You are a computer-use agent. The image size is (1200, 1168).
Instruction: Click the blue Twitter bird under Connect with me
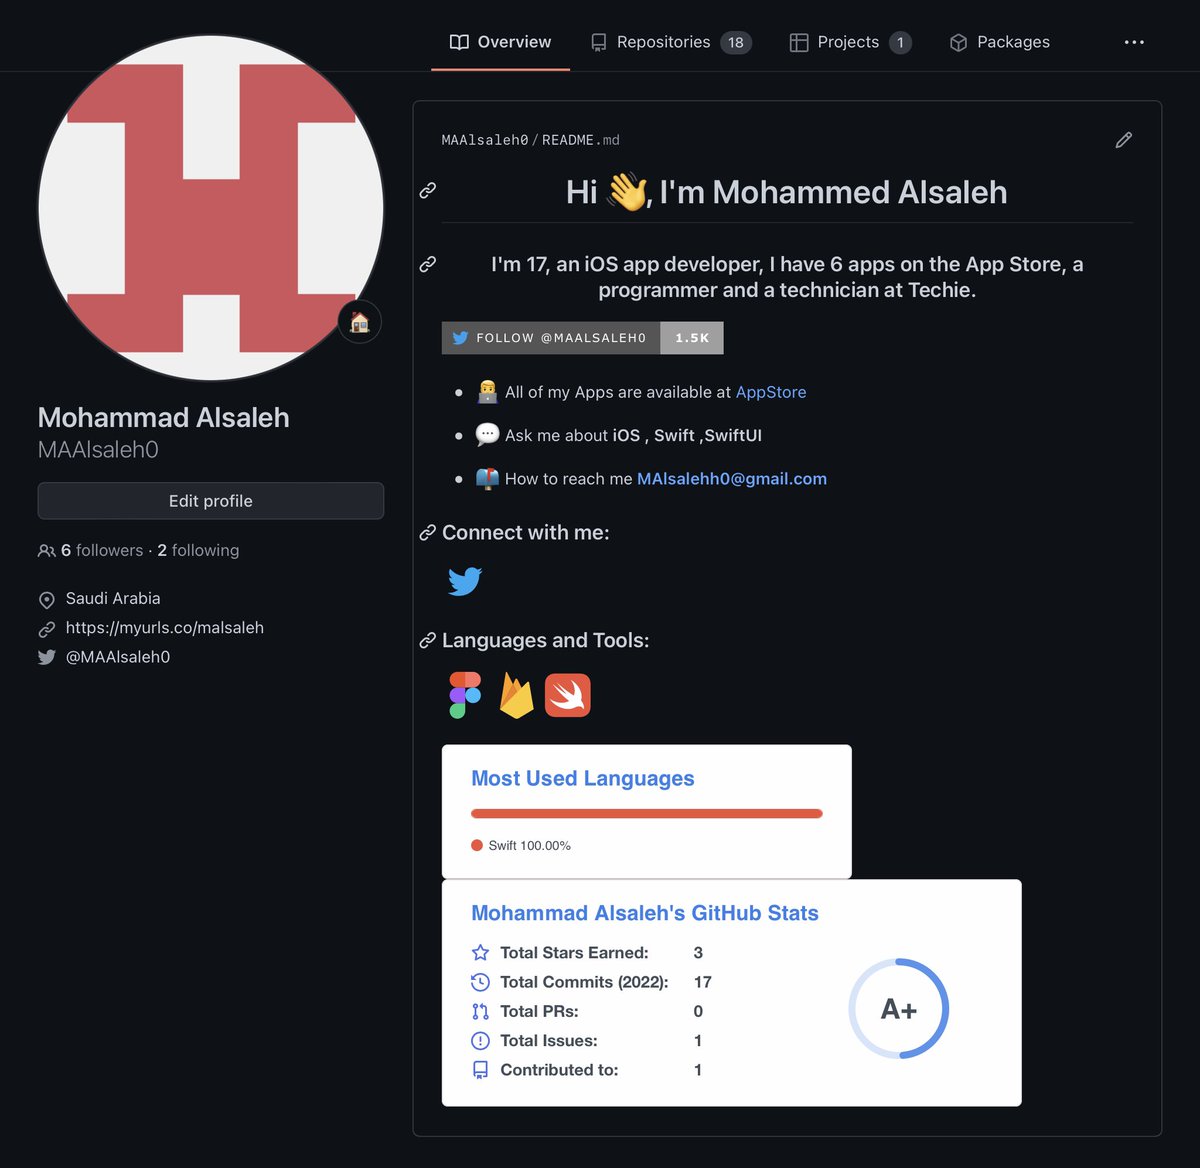[465, 581]
